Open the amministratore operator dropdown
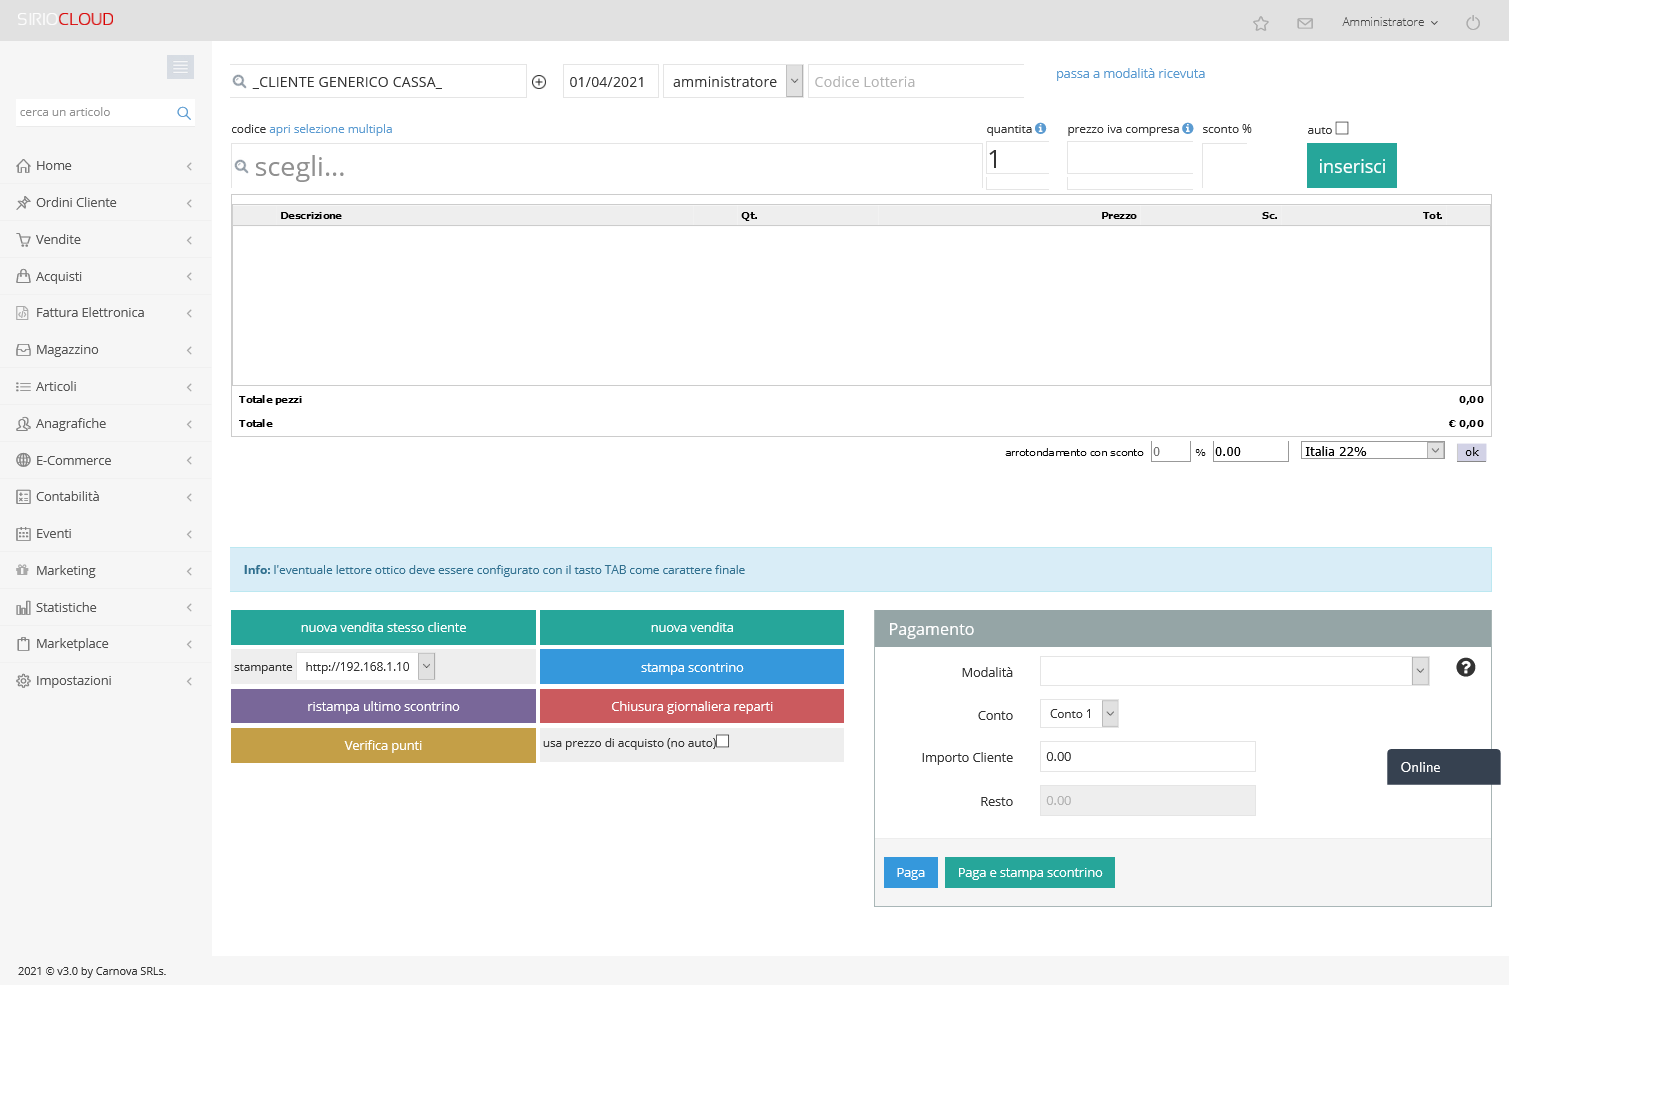Screen dimensions: 1677x1095 coord(733,81)
